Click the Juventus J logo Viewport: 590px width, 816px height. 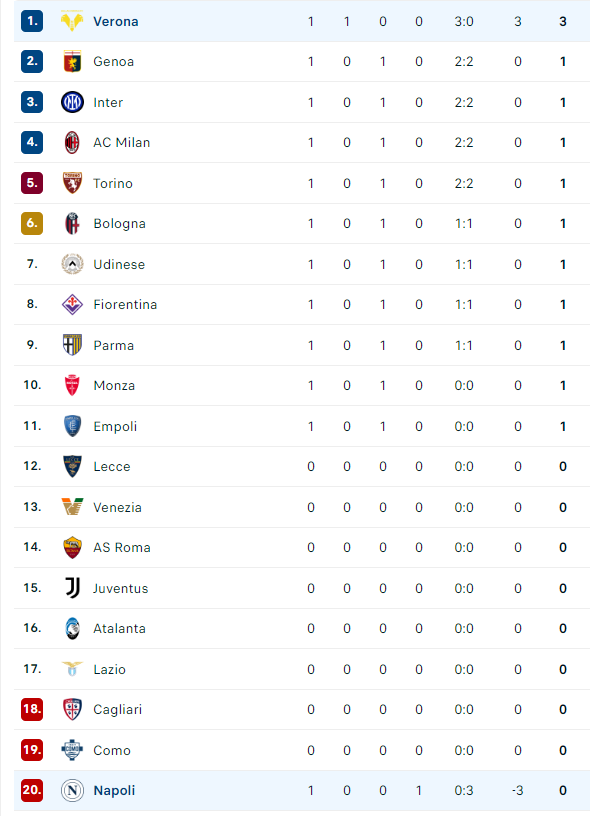pyautogui.click(x=72, y=588)
